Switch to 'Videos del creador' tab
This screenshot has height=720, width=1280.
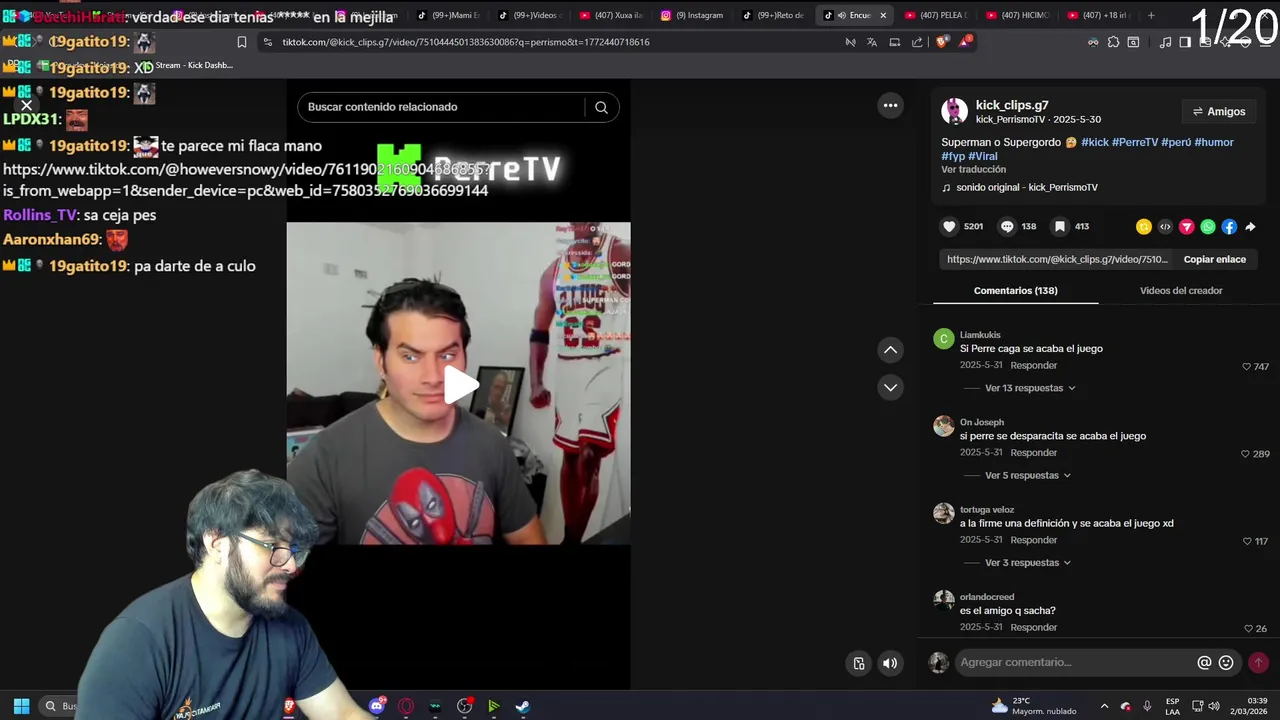pos(1181,291)
